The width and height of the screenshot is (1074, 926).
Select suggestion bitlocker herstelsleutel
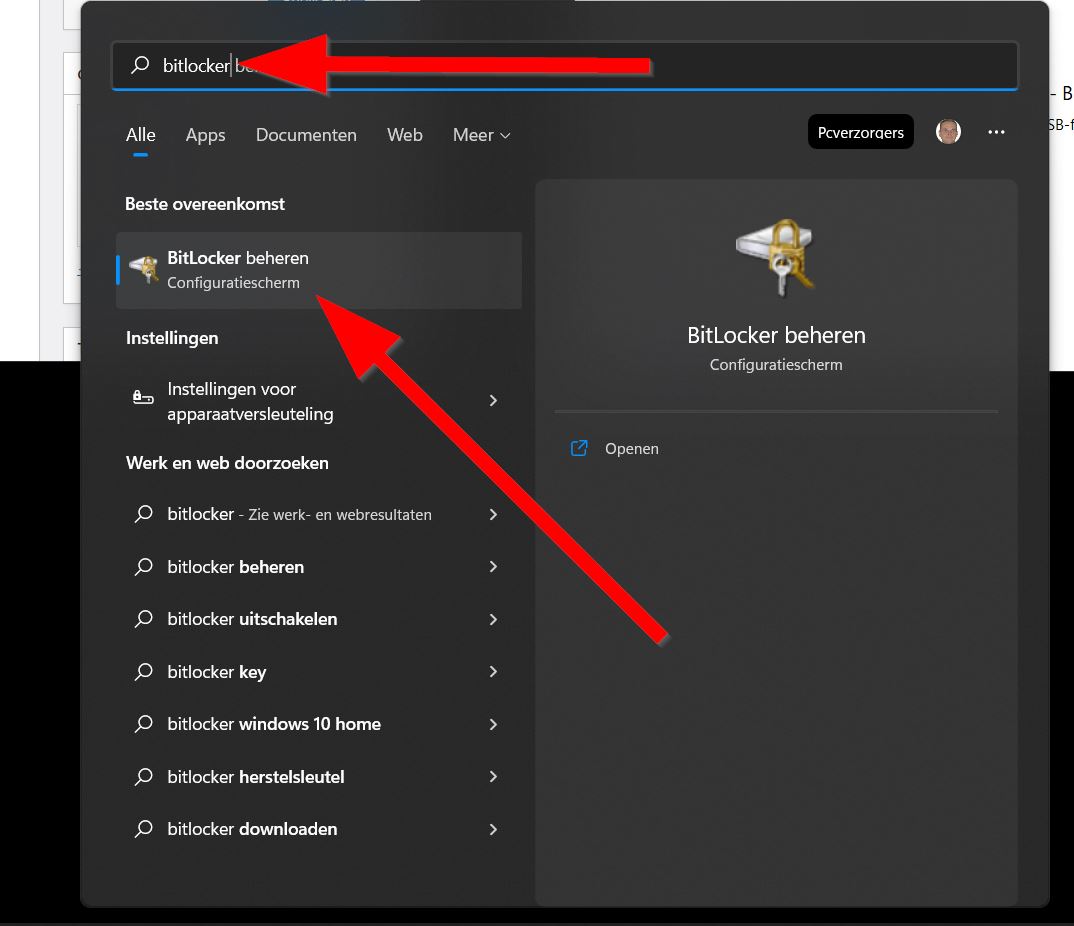click(x=319, y=777)
